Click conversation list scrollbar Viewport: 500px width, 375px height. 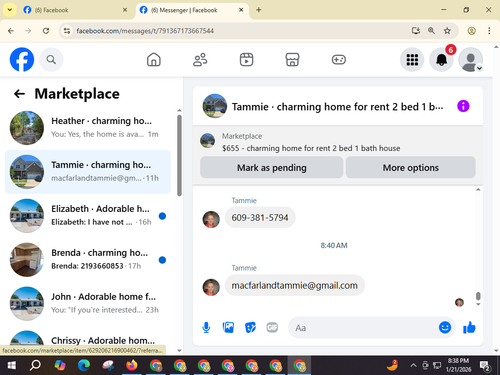coord(179,155)
